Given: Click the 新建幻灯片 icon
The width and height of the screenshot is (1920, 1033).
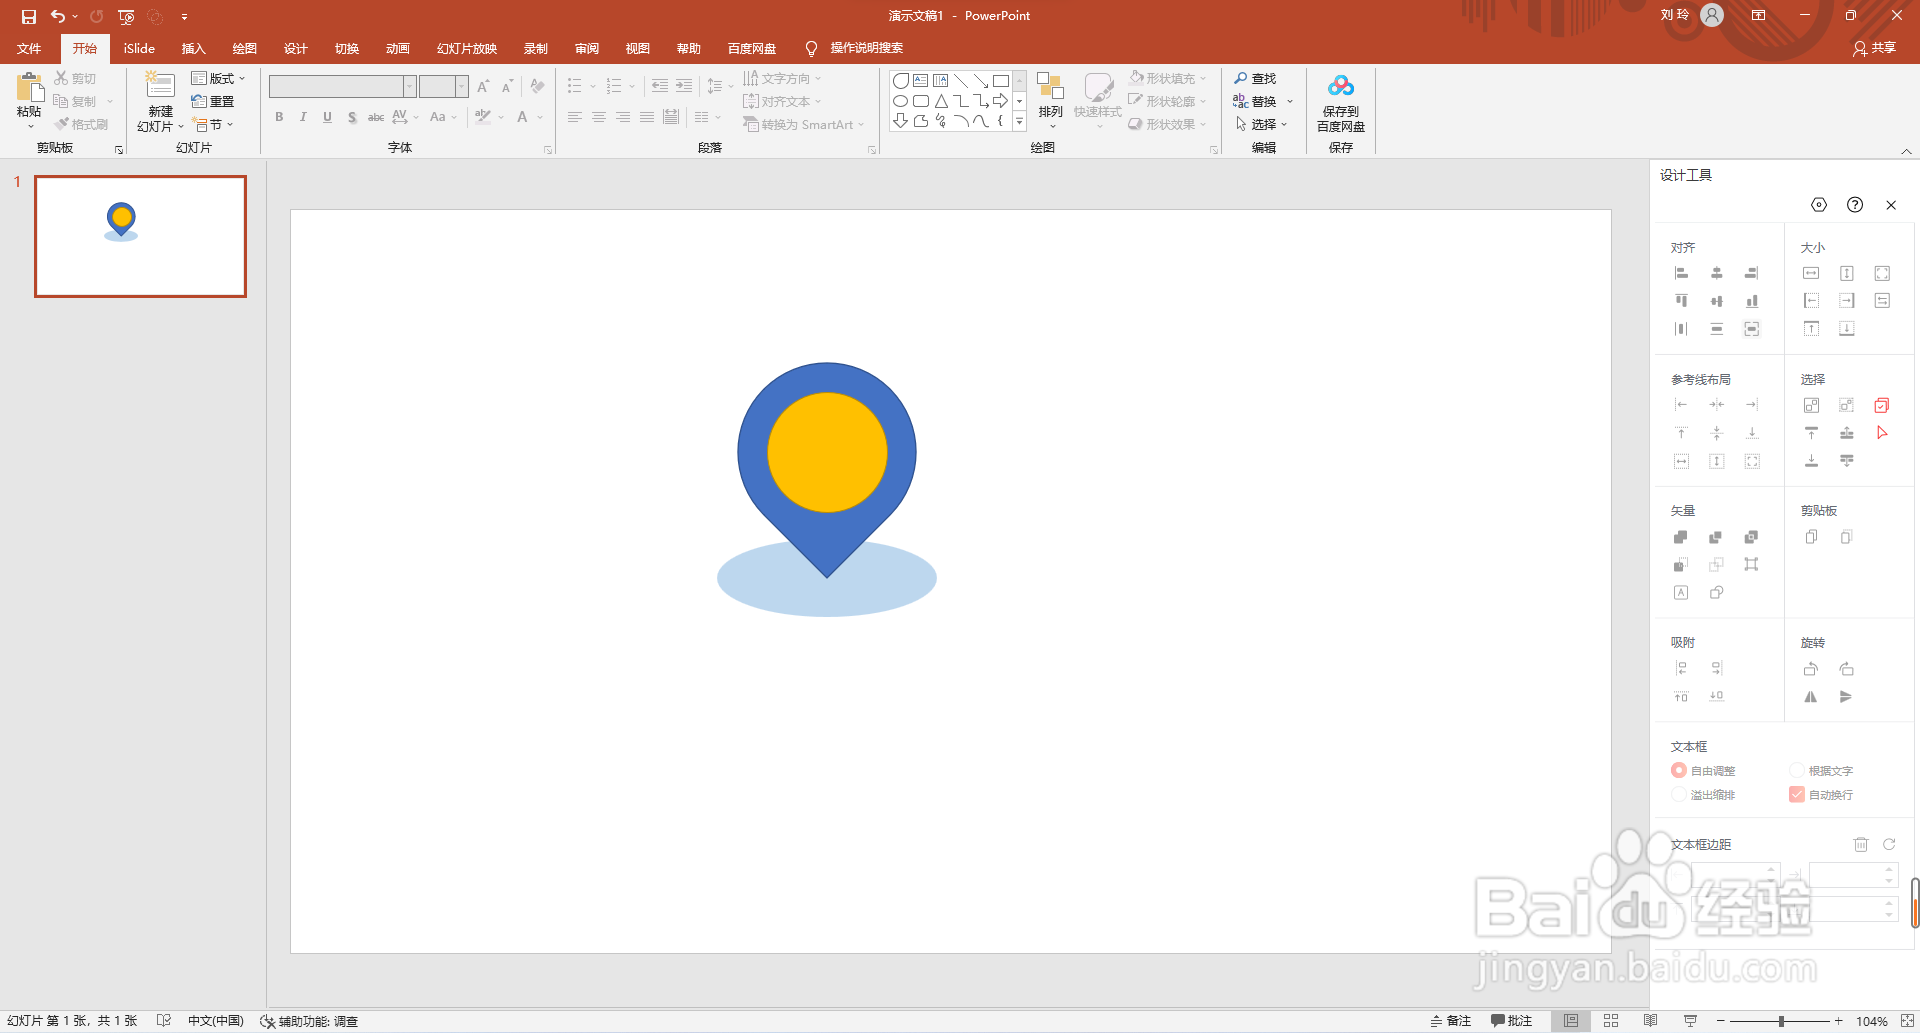Looking at the screenshot, I should pos(160,85).
